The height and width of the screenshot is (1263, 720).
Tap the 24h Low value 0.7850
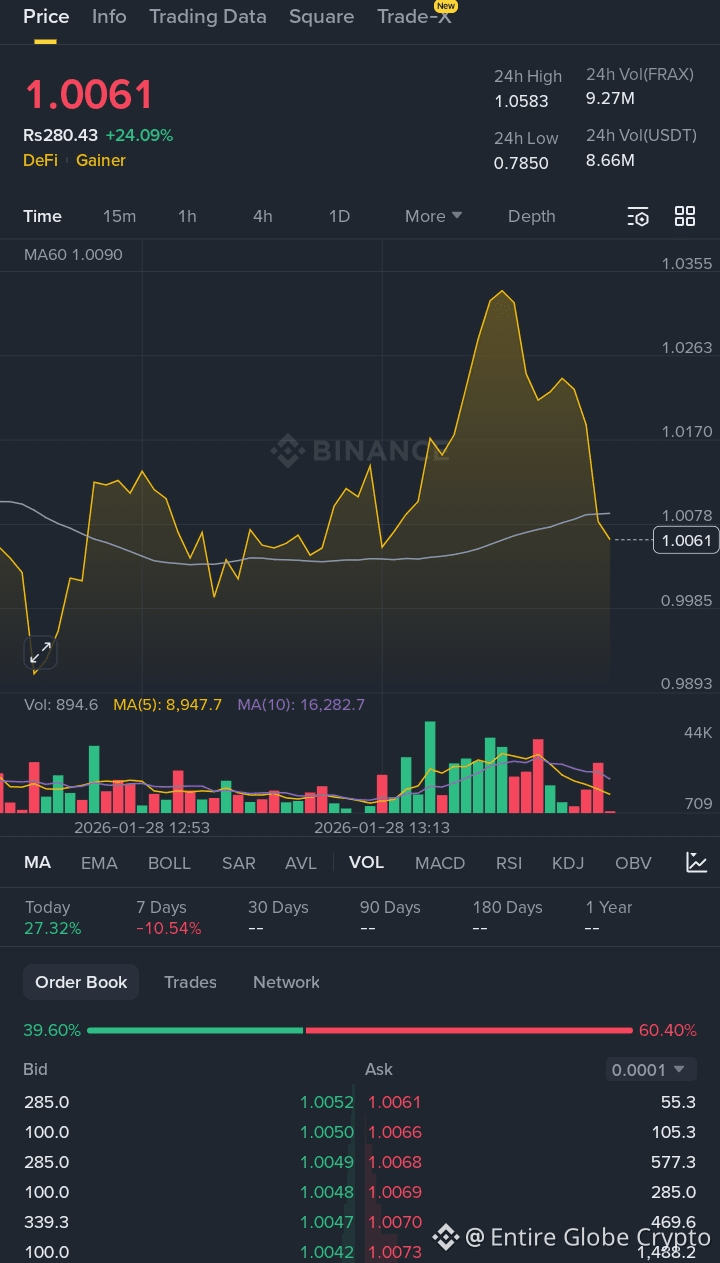521,163
